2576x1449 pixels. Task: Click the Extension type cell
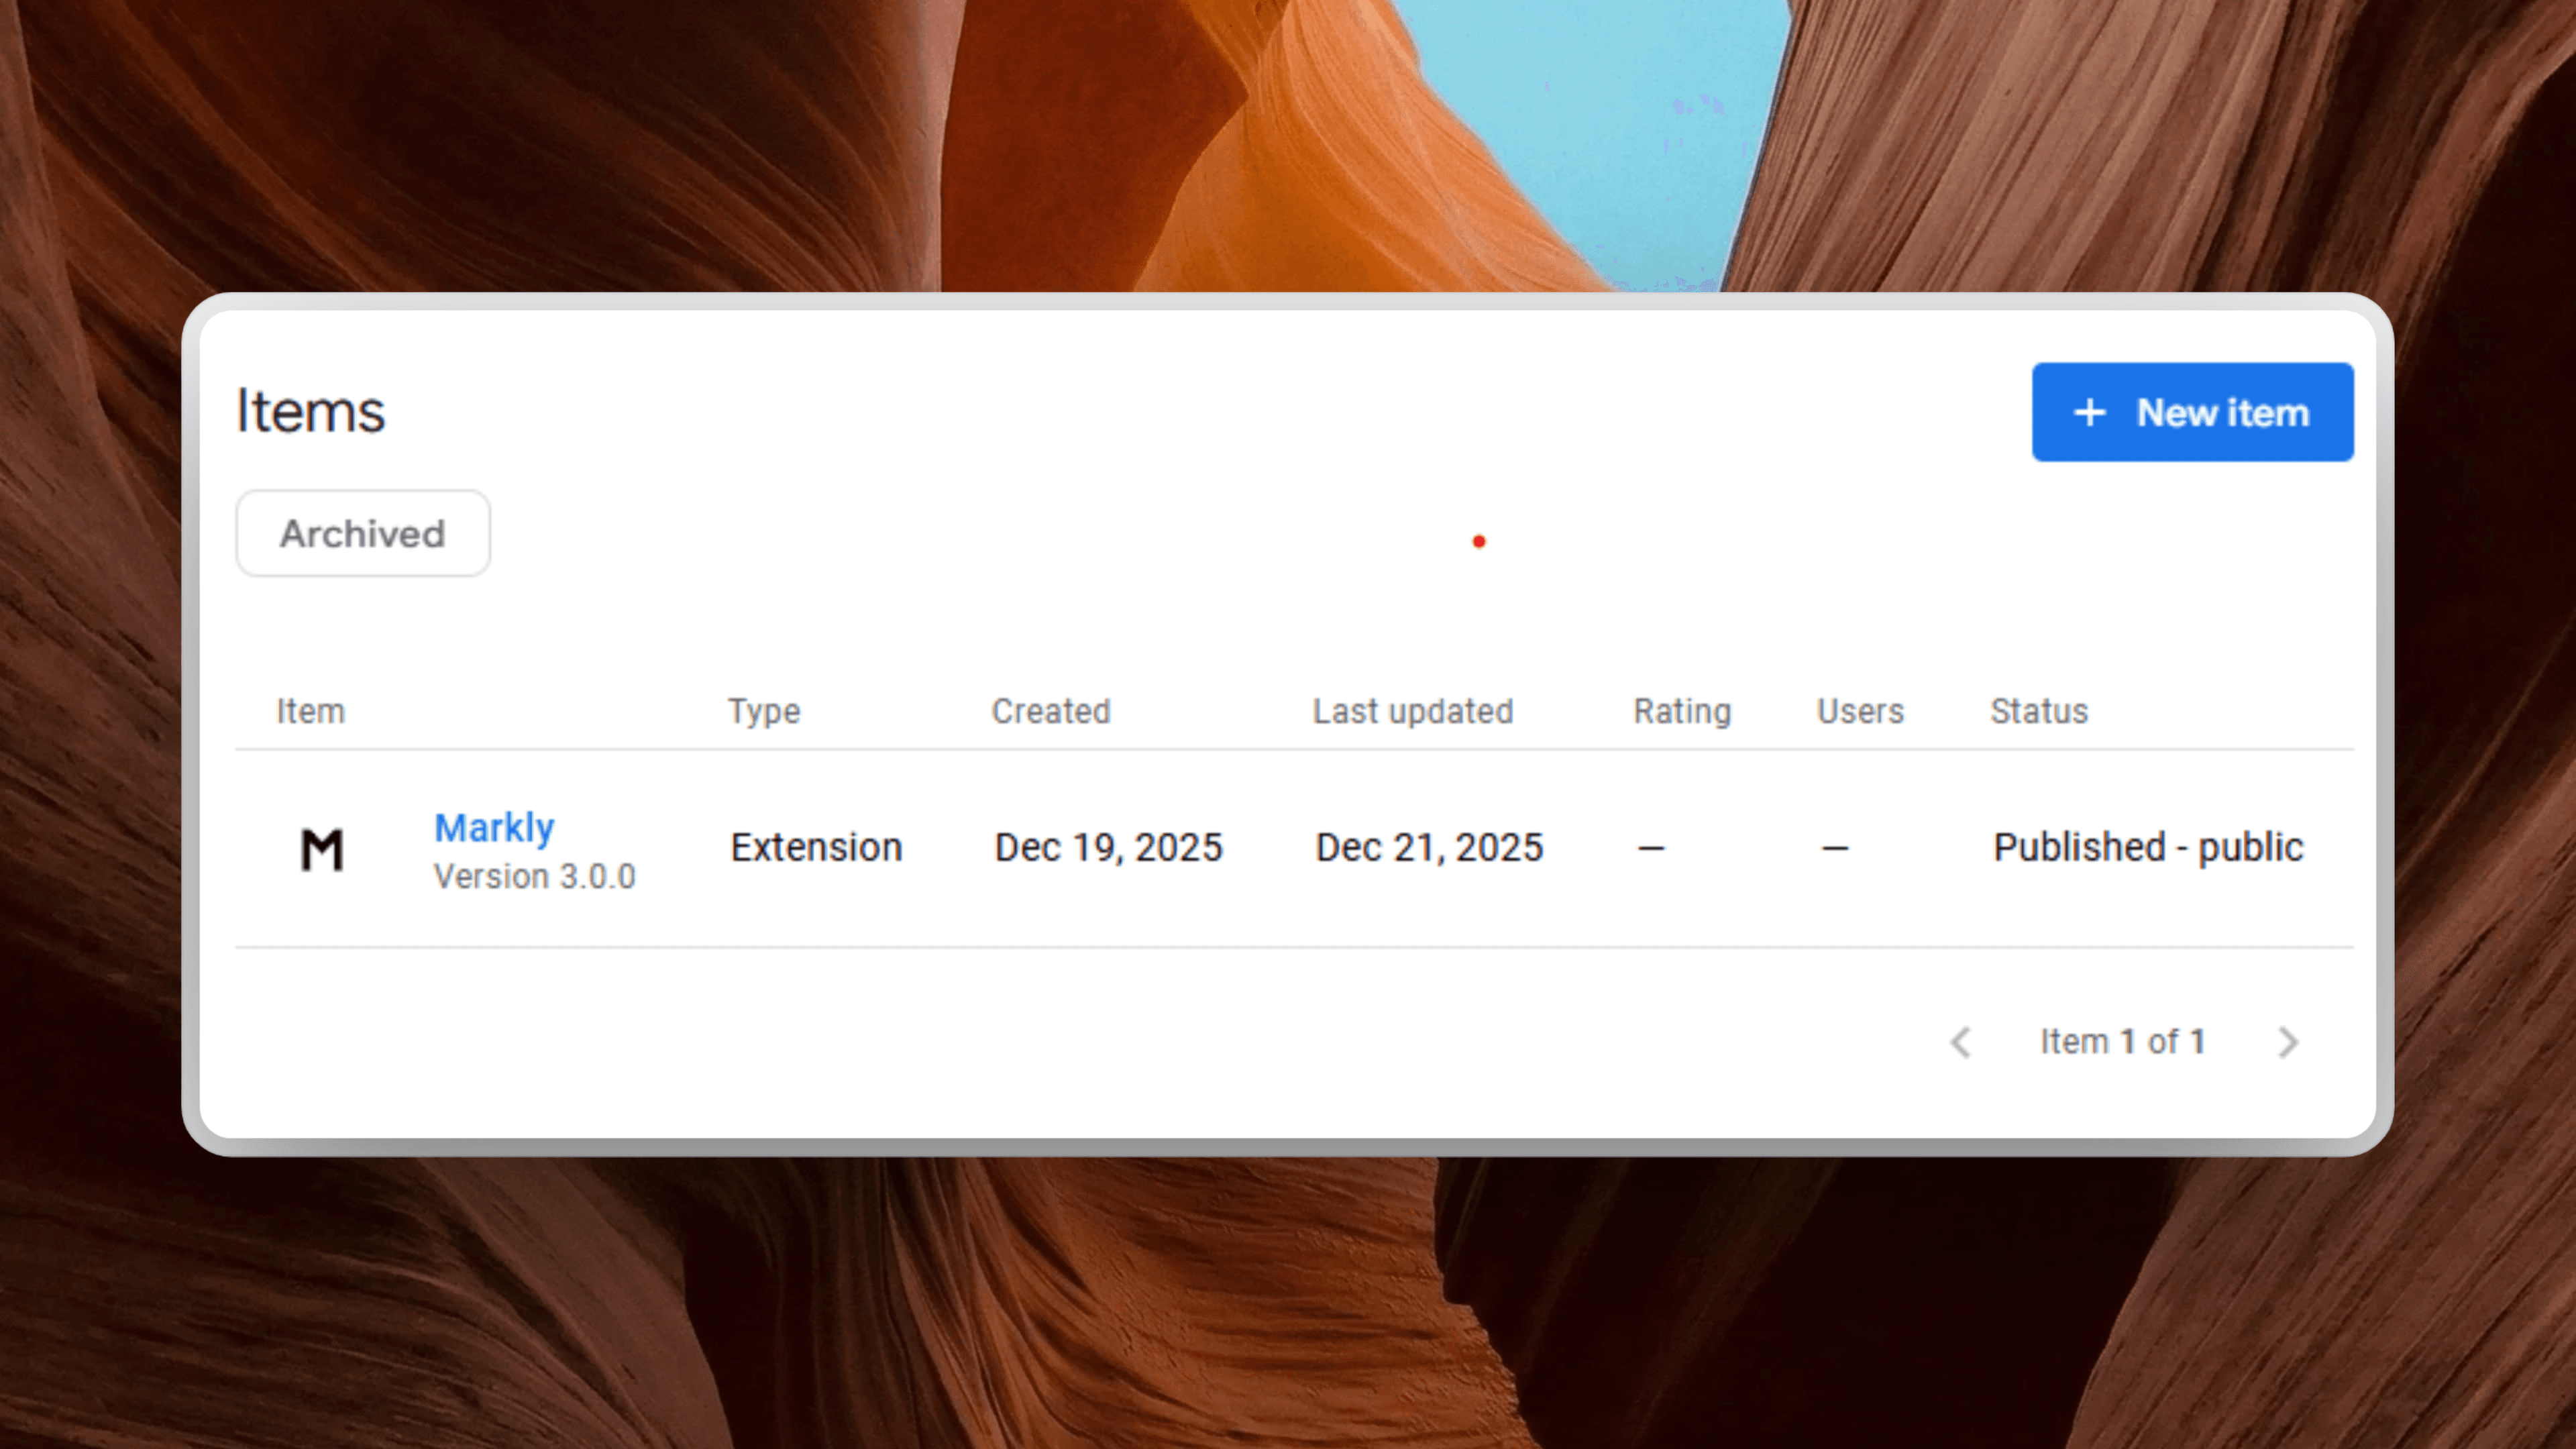point(816,847)
